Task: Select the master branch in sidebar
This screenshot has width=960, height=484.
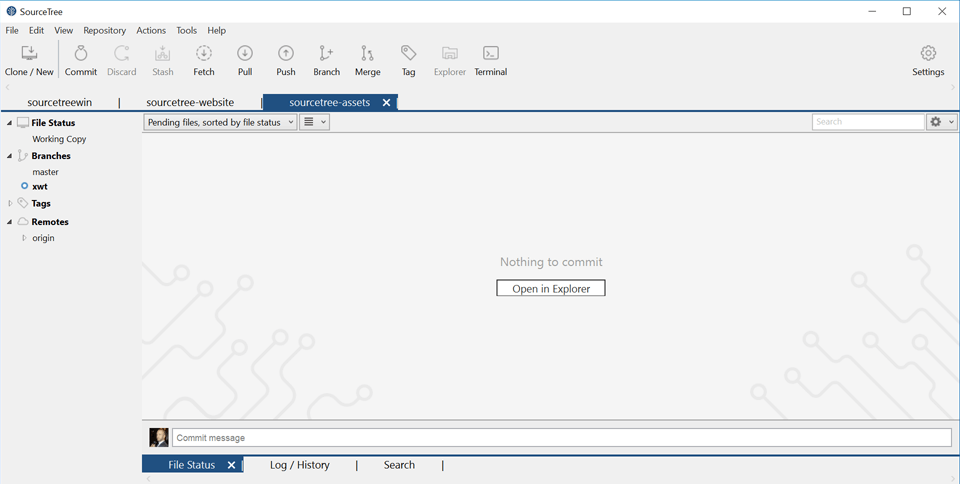Action: [45, 172]
